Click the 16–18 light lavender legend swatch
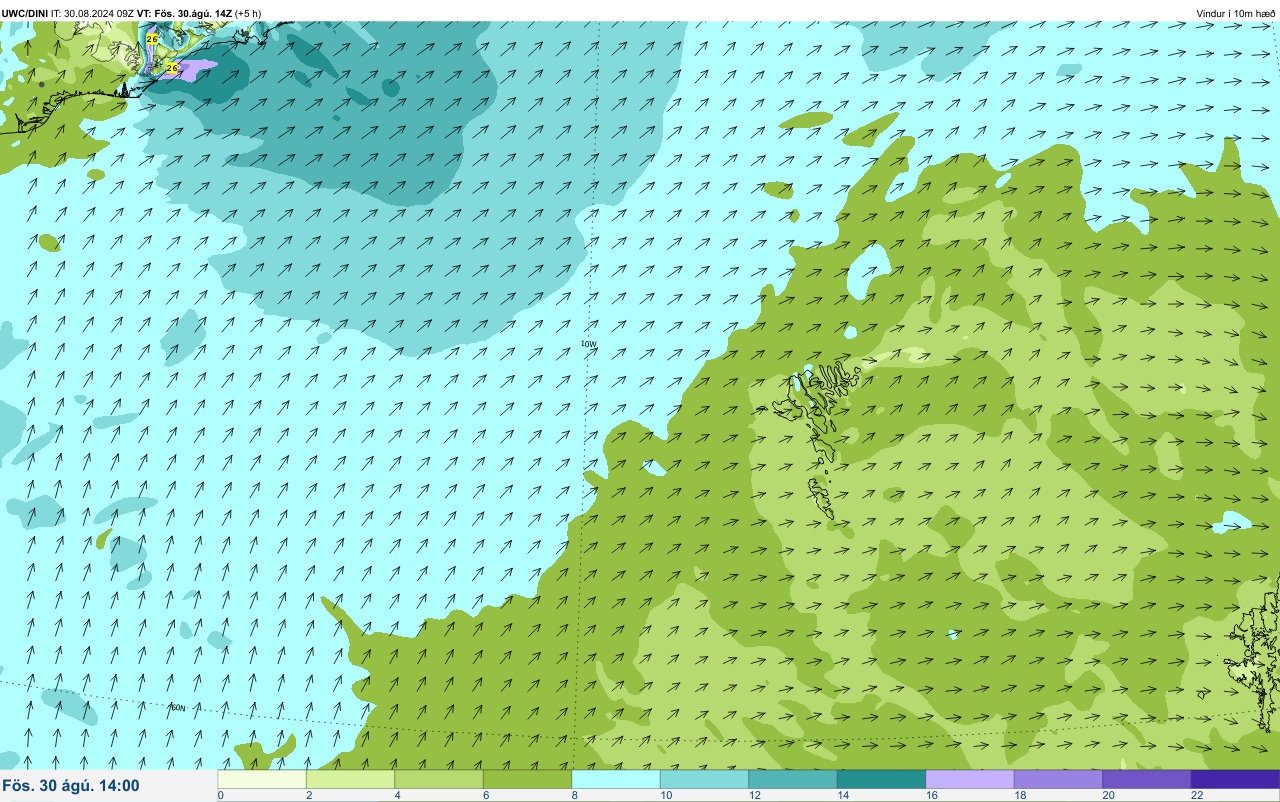This screenshot has height=802, width=1280. tap(970, 779)
